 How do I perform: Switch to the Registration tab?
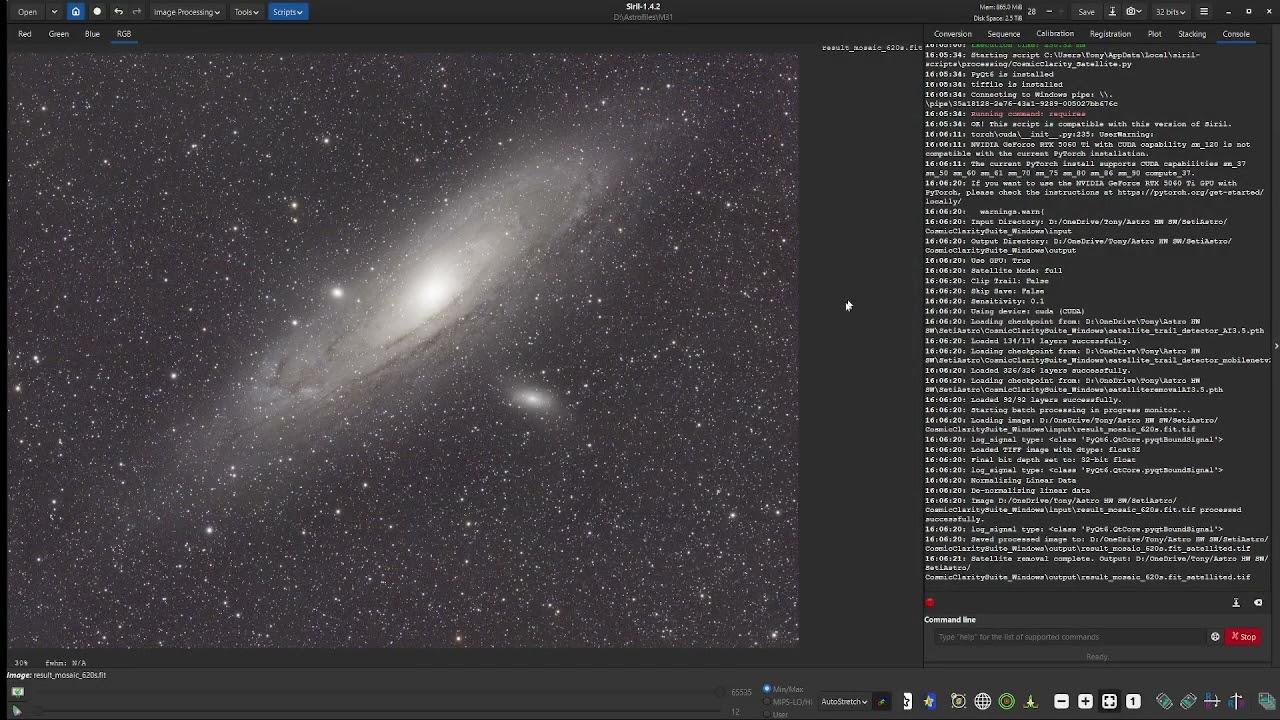pyautogui.click(x=1110, y=34)
